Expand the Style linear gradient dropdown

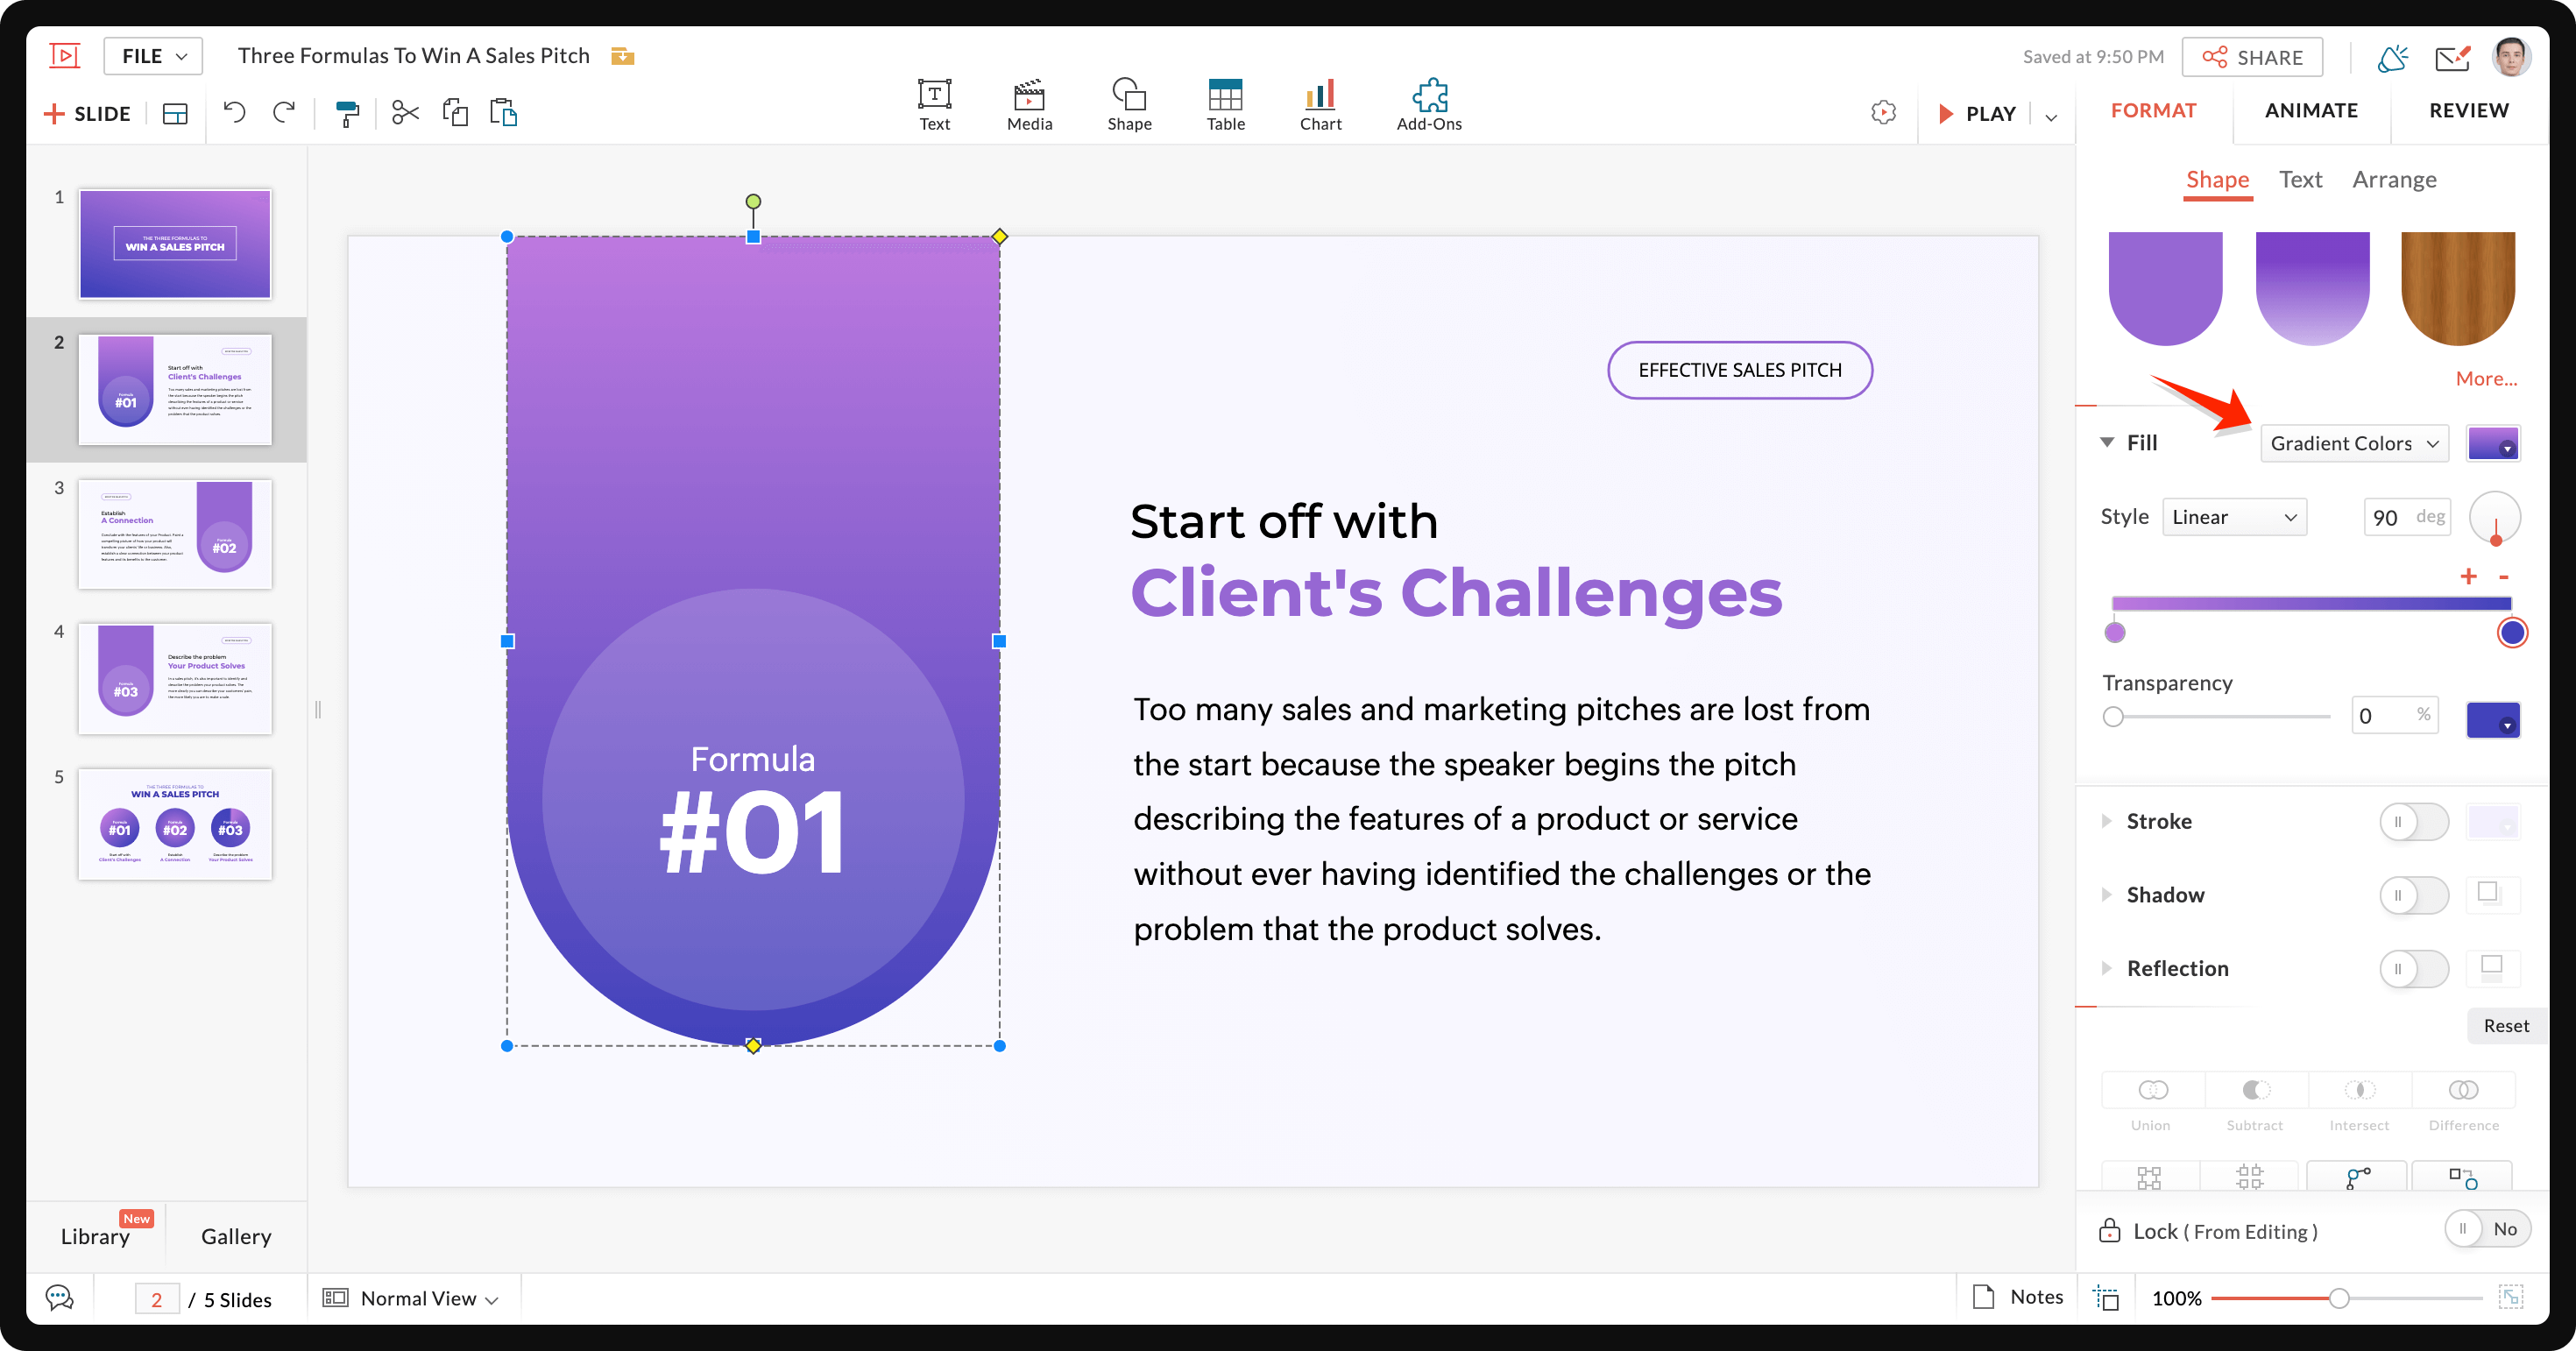pos(2233,518)
